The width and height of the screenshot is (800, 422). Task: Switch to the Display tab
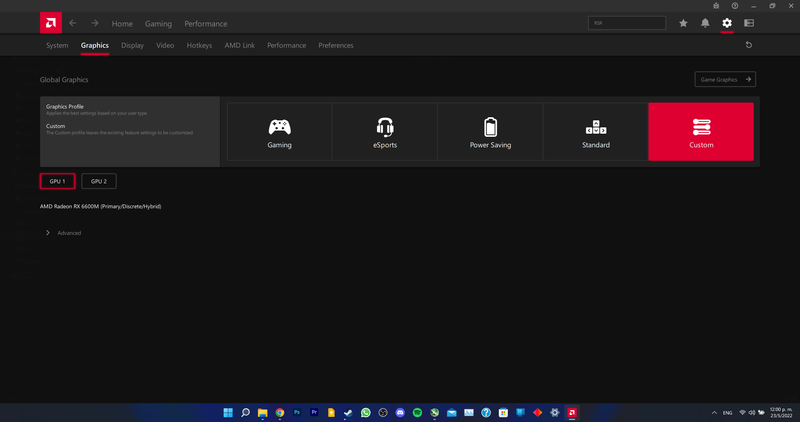(133, 45)
